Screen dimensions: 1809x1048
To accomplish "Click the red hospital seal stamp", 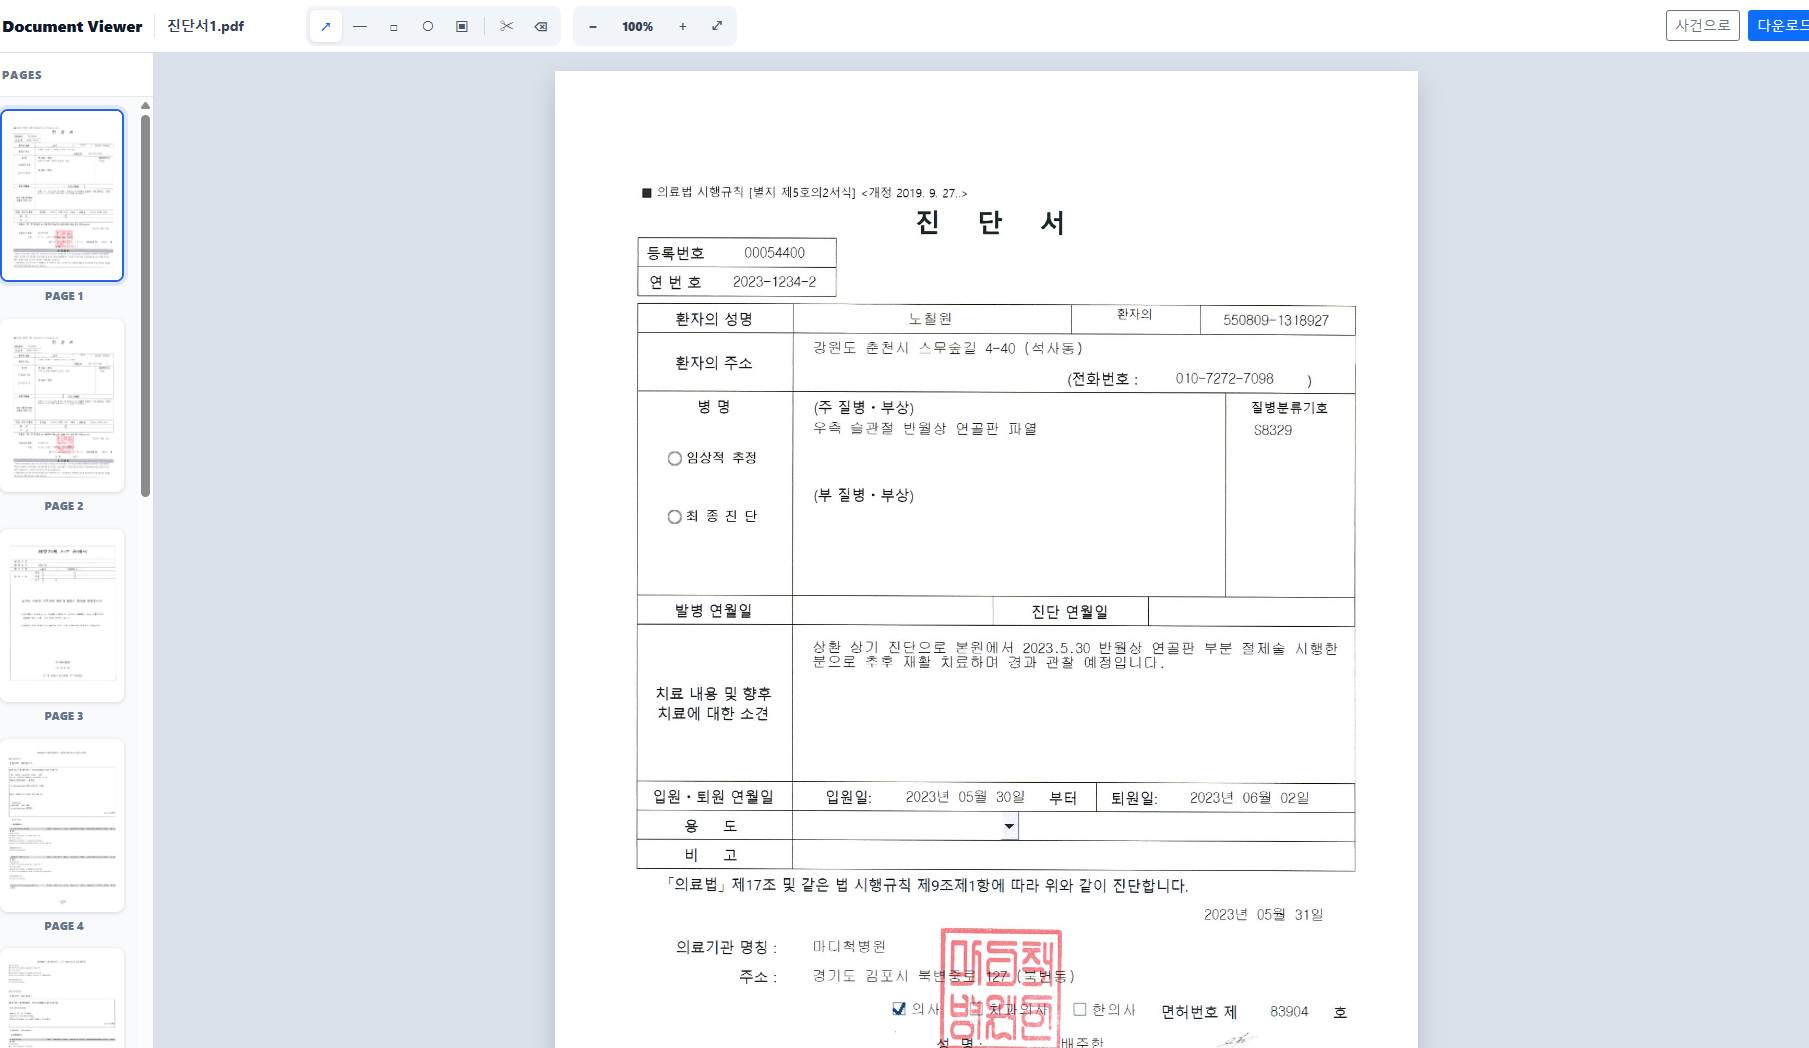I will 1000,988.
